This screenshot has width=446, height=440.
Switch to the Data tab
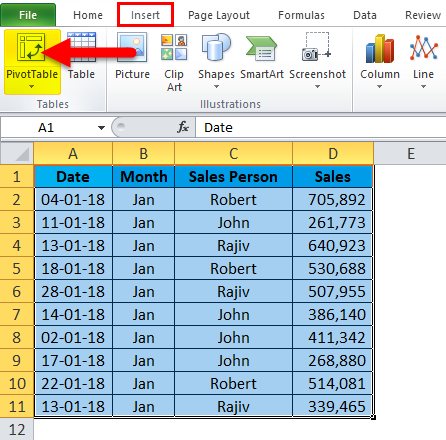[x=365, y=15]
